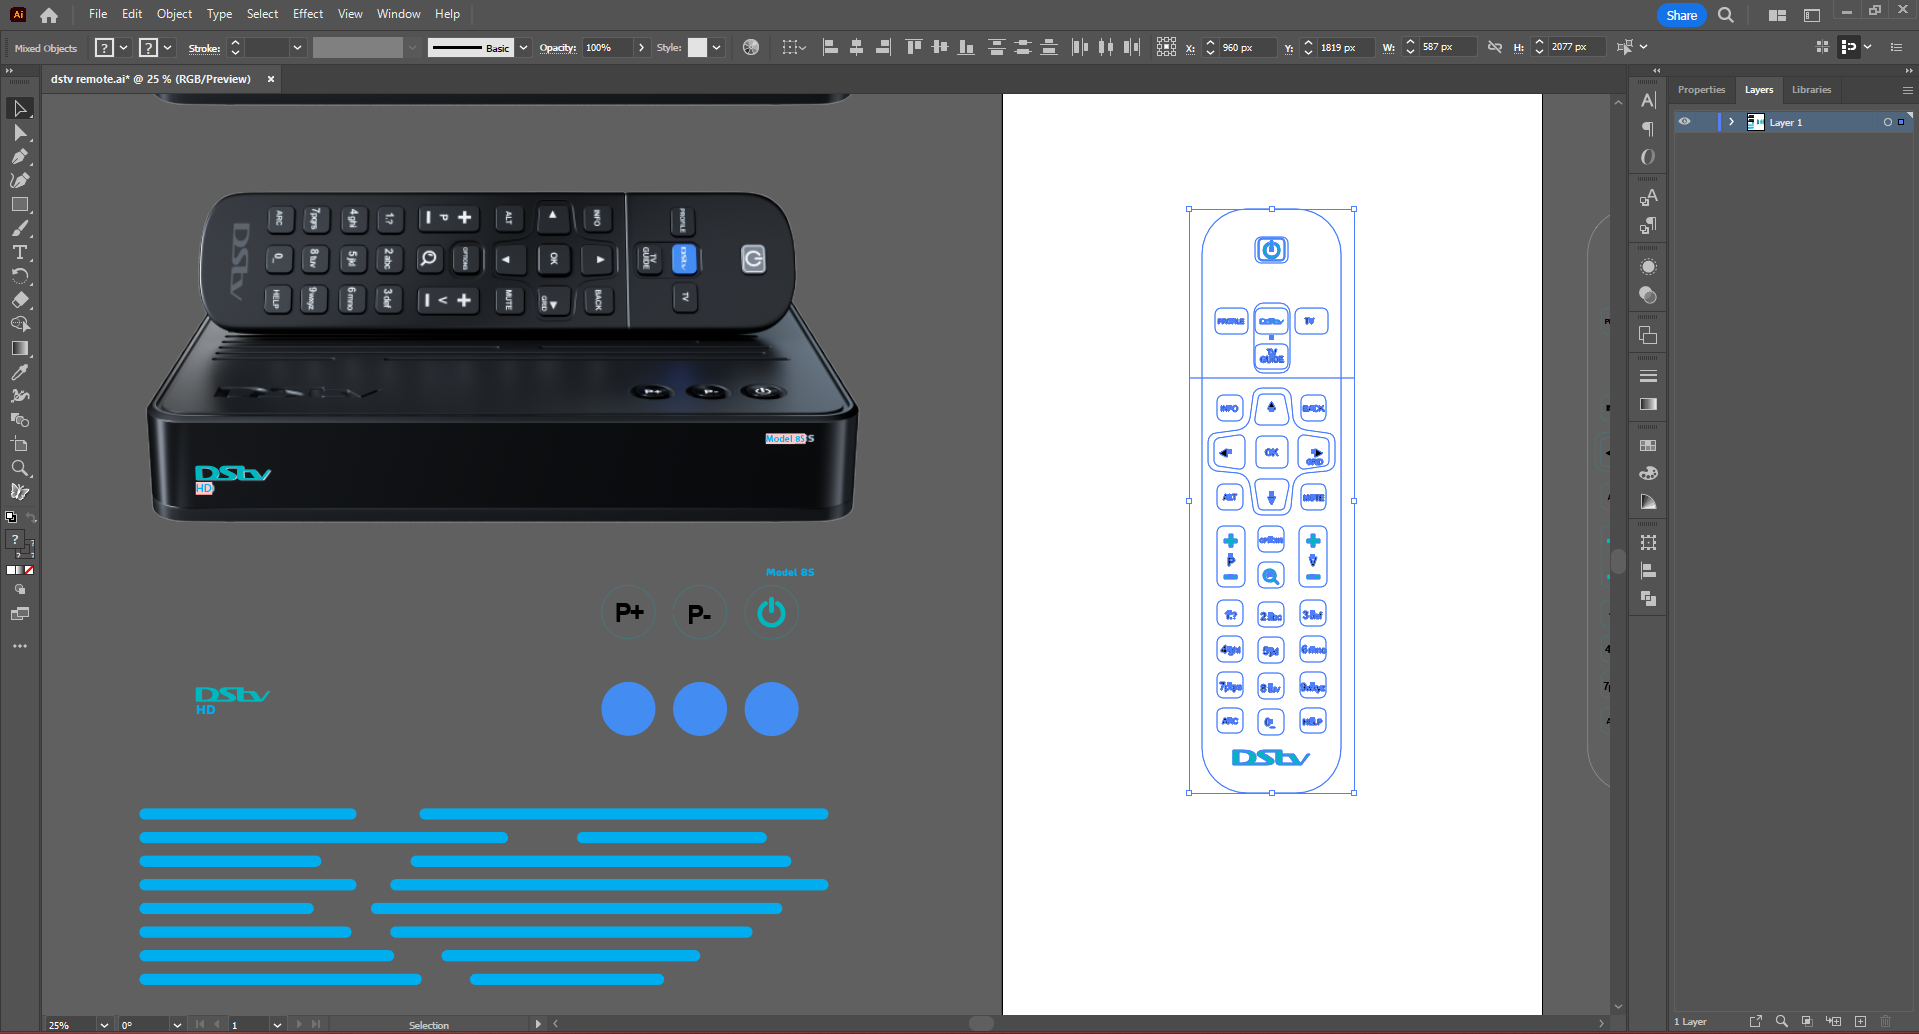Click Fill swatch in control bar
The height and width of the screenshot is (1034, 1919).
tap(104, 47)
